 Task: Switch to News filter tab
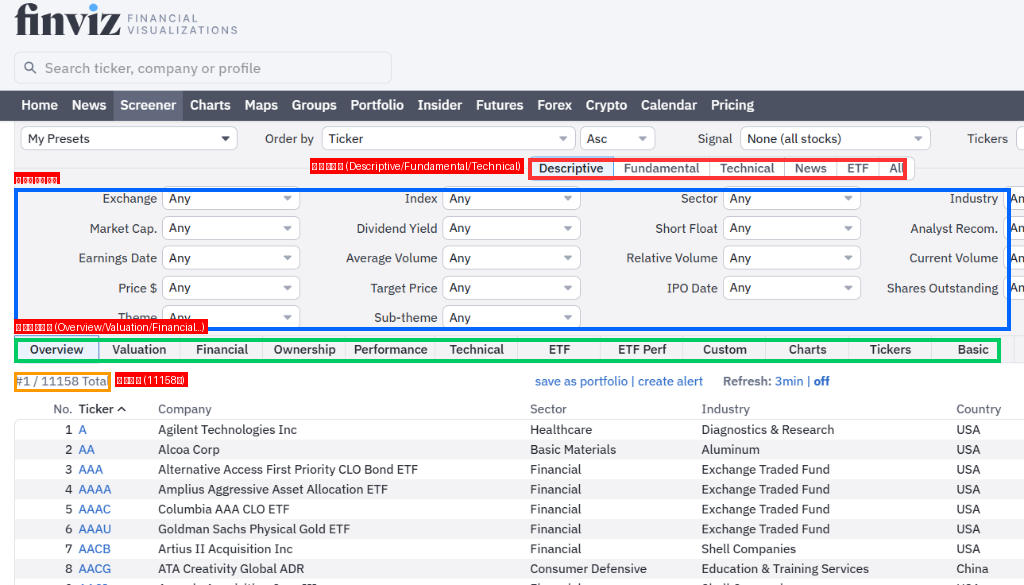coord(810,168)
